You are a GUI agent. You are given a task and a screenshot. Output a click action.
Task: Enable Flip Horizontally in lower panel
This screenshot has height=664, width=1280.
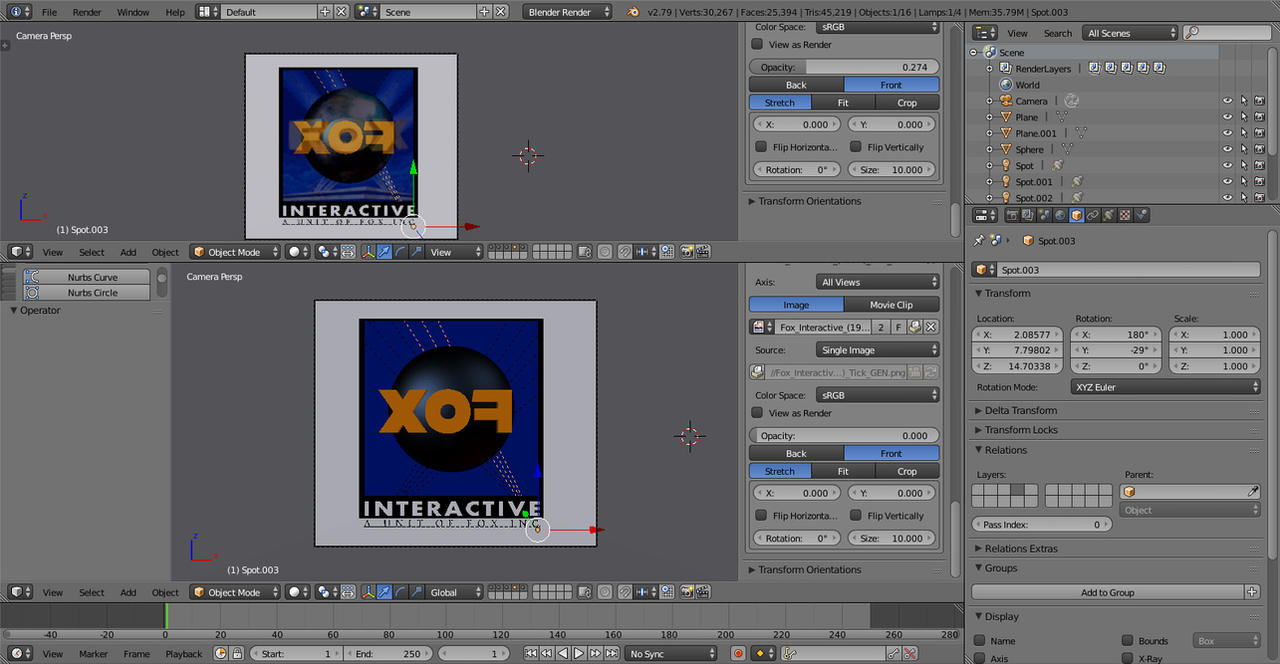pos(762,516)
